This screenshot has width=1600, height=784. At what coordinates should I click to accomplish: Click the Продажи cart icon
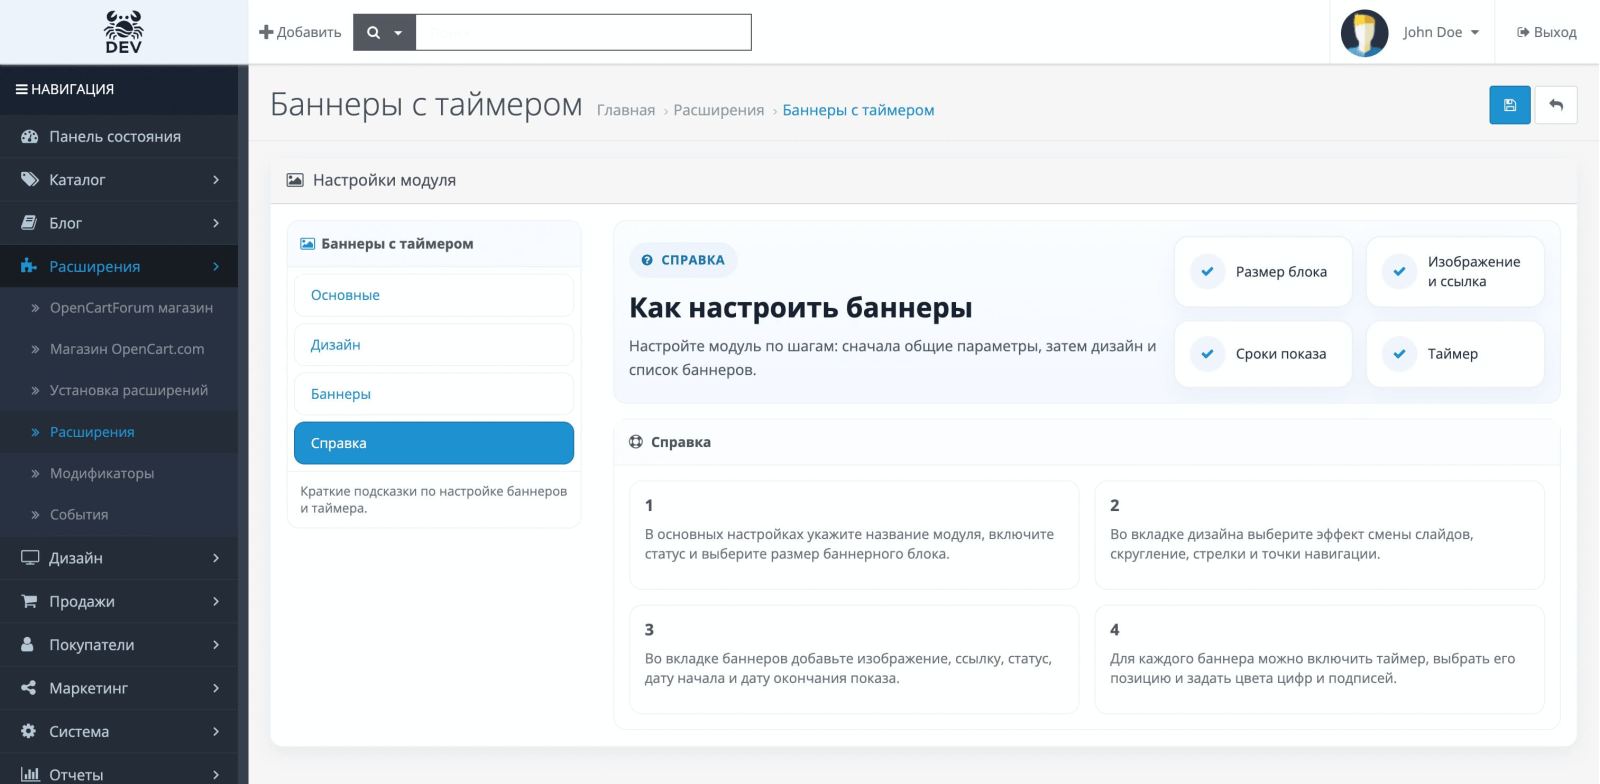coord(29,601)
